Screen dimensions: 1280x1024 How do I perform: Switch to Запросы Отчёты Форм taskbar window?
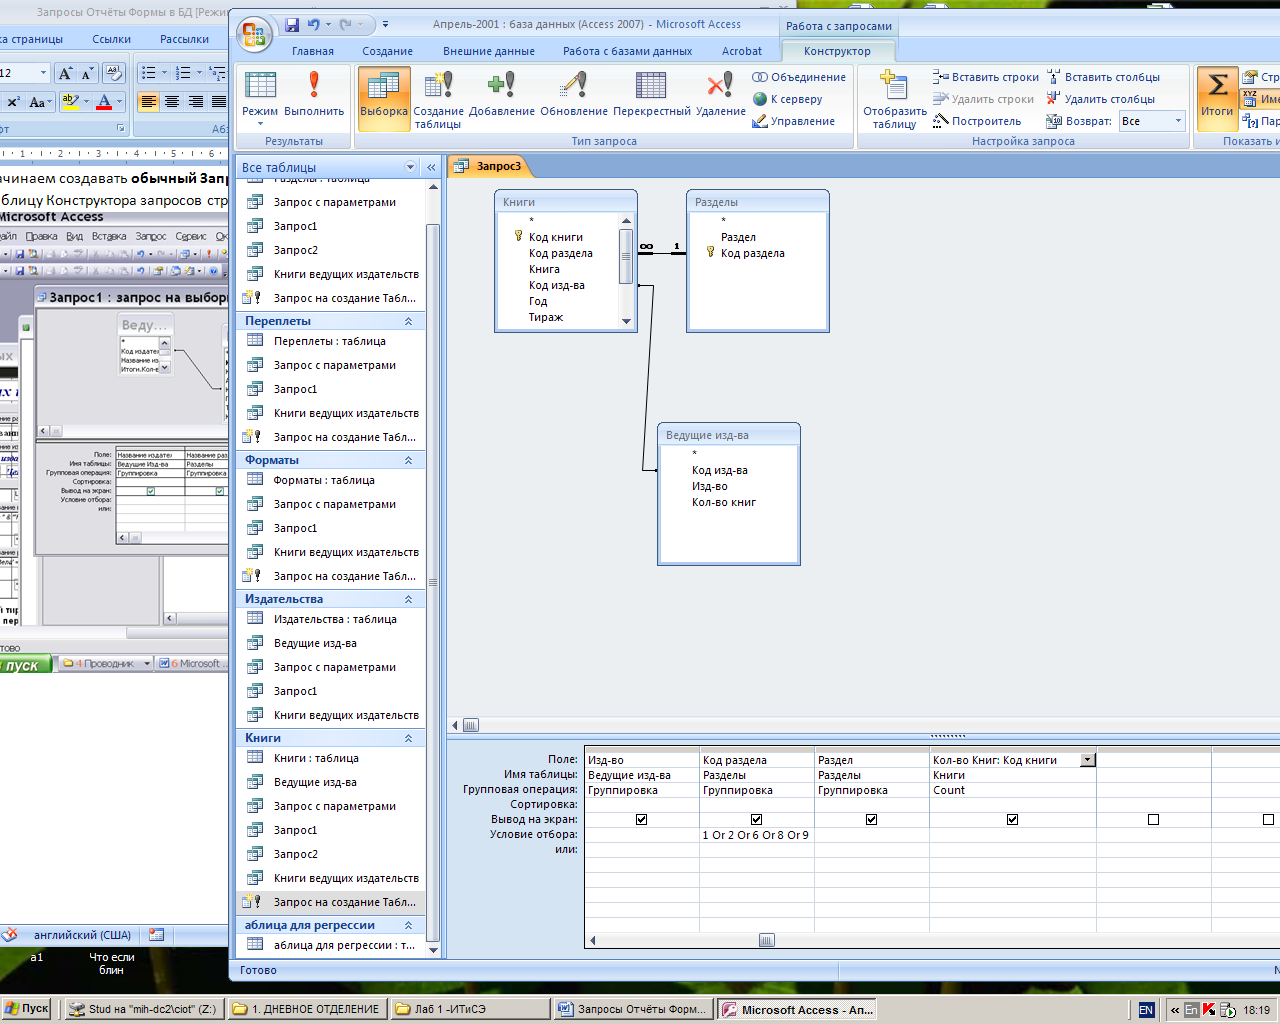pos(633,1009)
